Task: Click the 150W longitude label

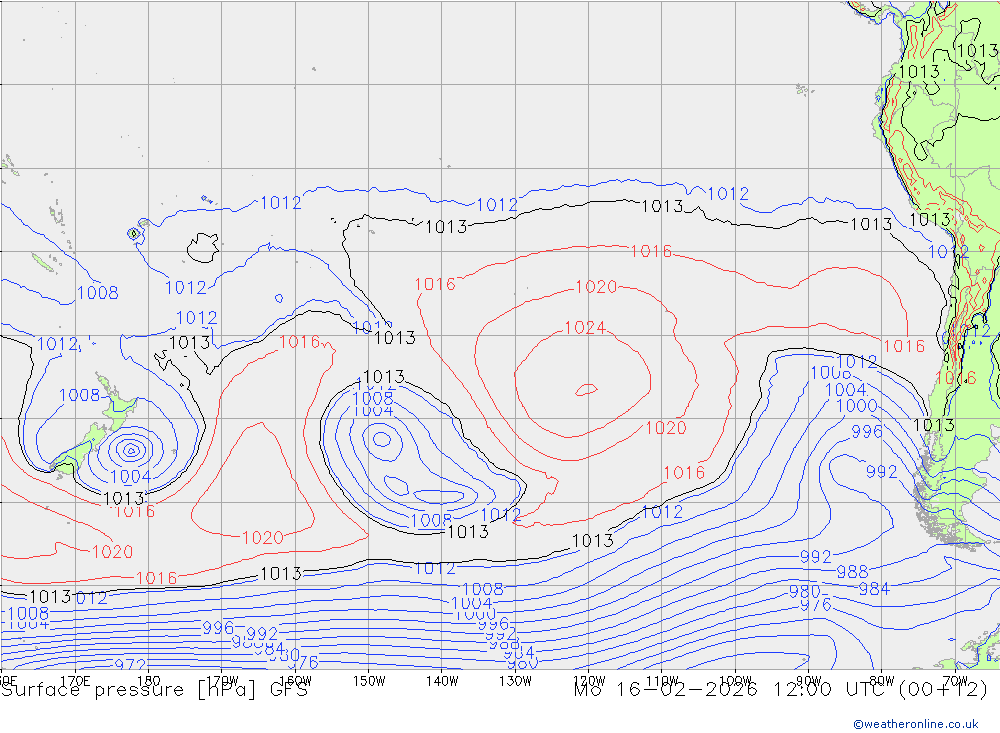Action: pos(369,681)
